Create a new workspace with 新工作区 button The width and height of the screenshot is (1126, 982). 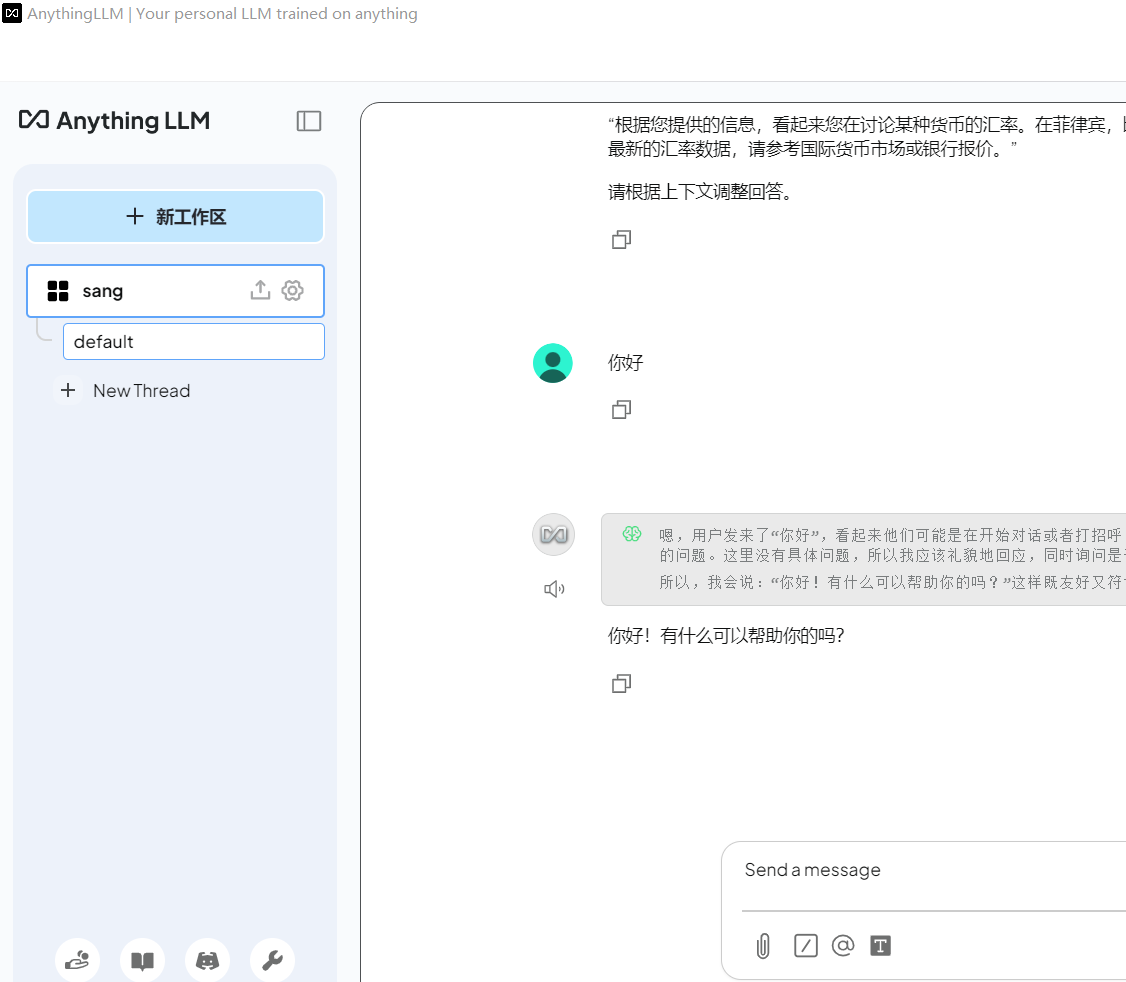coord(175,216)
